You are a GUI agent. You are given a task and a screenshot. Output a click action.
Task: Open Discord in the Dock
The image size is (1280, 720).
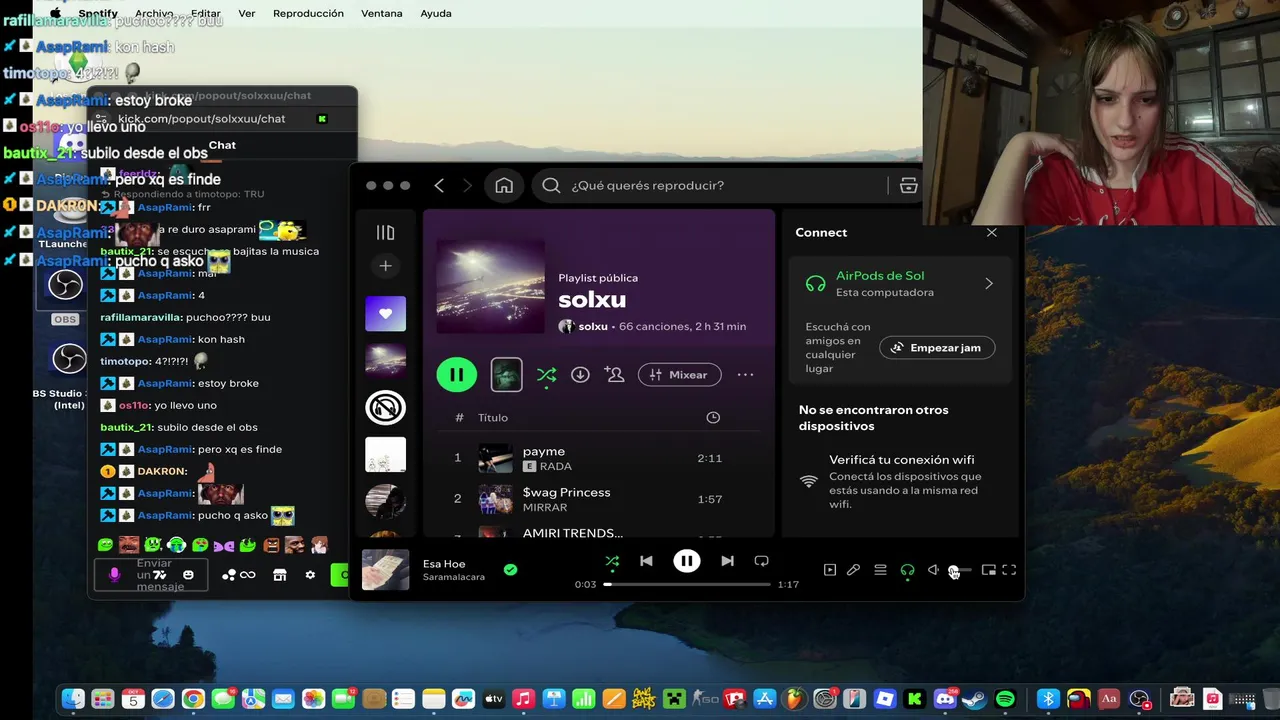coord(945,699)
